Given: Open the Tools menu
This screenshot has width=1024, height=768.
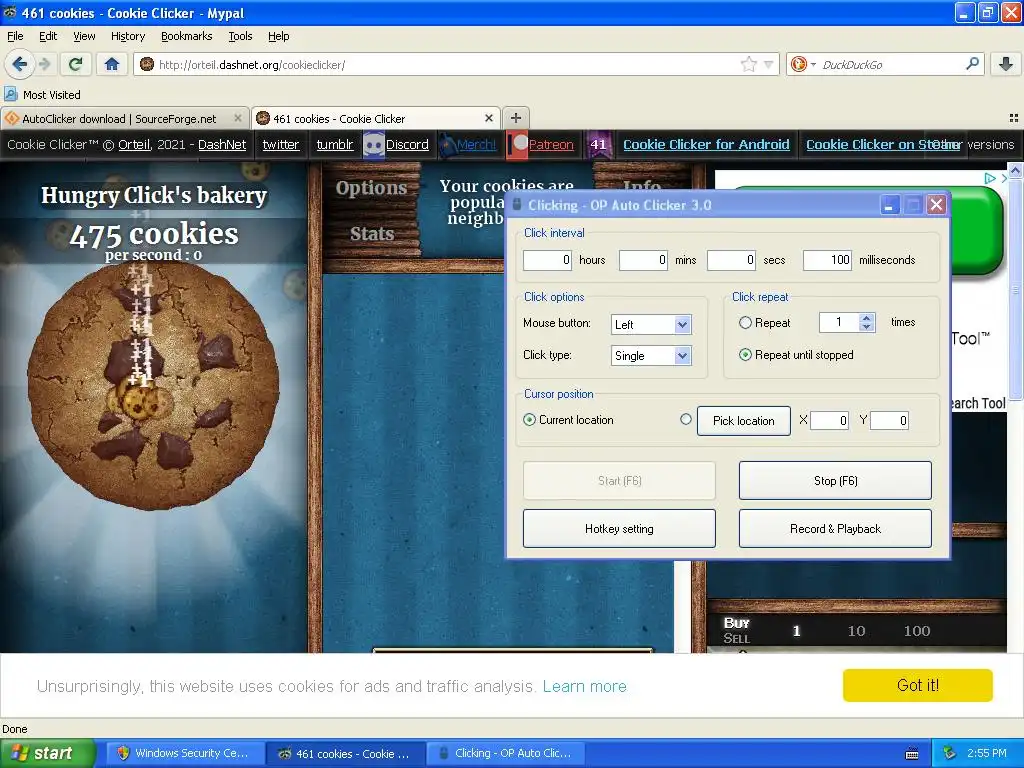Looking at the screenshot, I should tap(240, 36).
